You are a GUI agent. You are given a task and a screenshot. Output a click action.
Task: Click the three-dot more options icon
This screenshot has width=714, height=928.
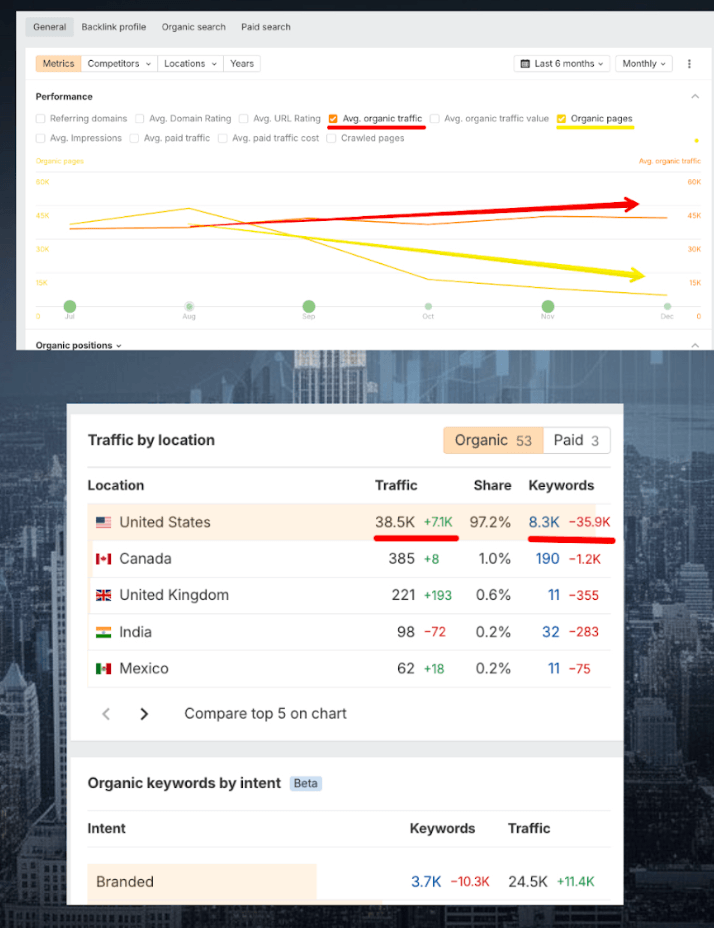pos(688,64)
